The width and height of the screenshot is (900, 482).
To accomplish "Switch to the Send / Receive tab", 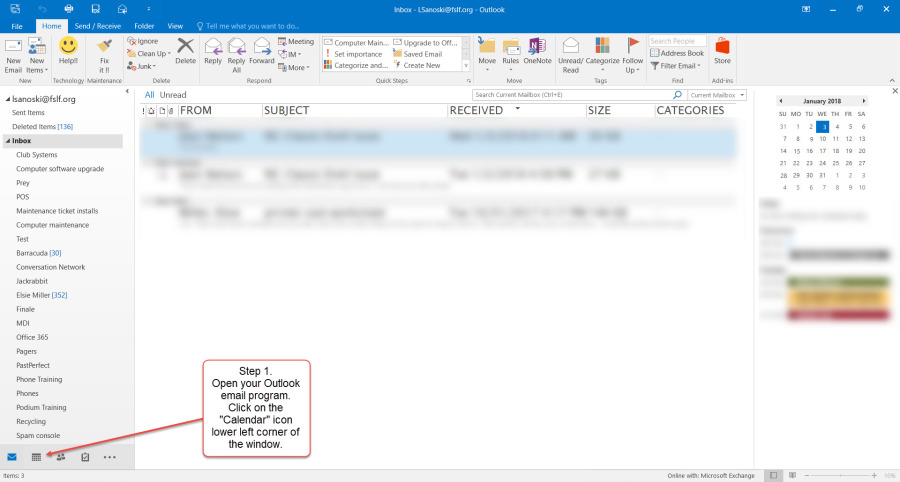I will [98, 26].
